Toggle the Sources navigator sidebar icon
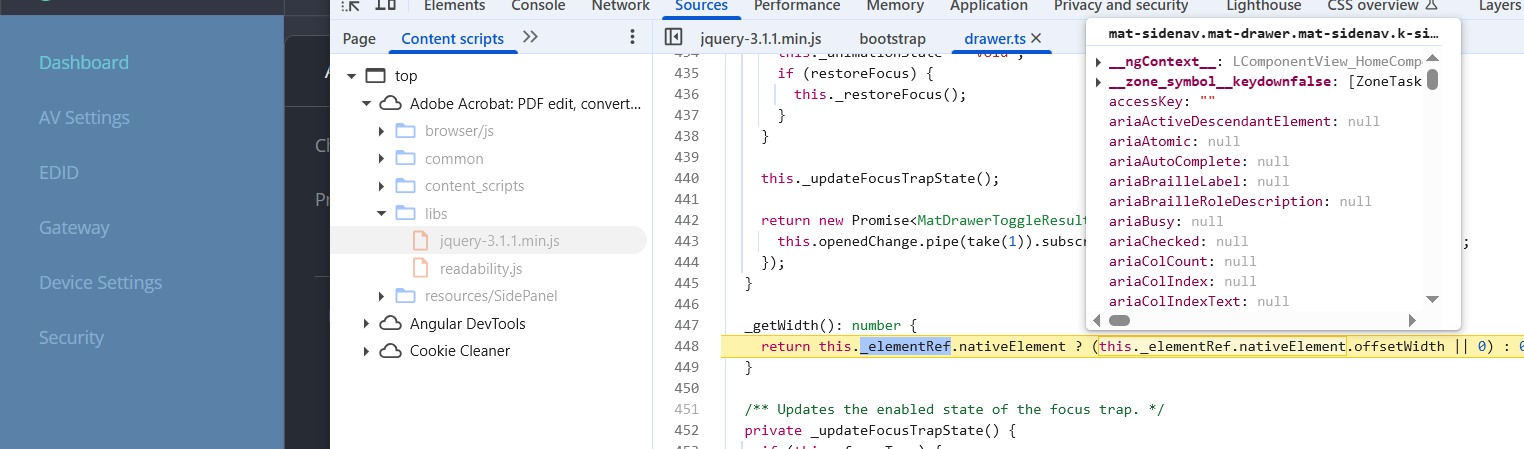The image size is (1524, 449). [673, 37]
